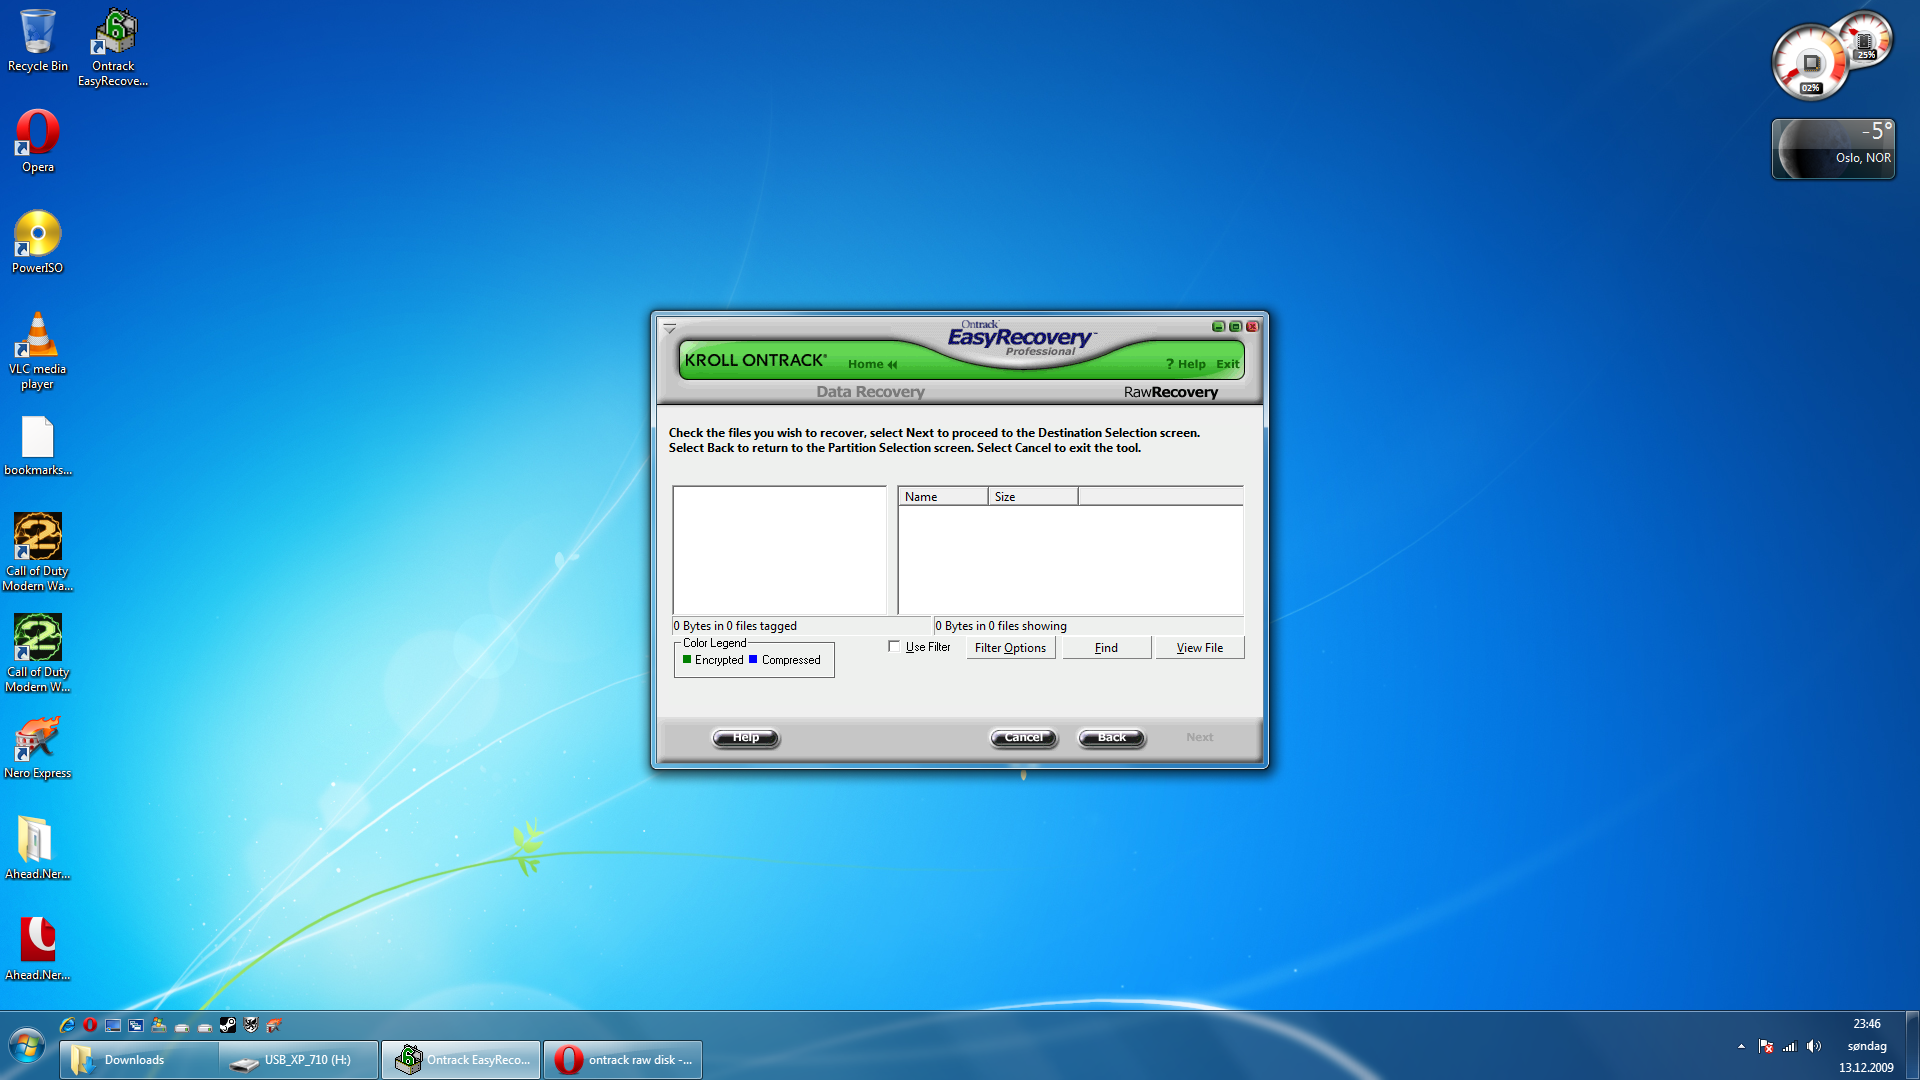Select the Opera desktop shortcut
The image size is (1920, 1080).
(37, 141)
